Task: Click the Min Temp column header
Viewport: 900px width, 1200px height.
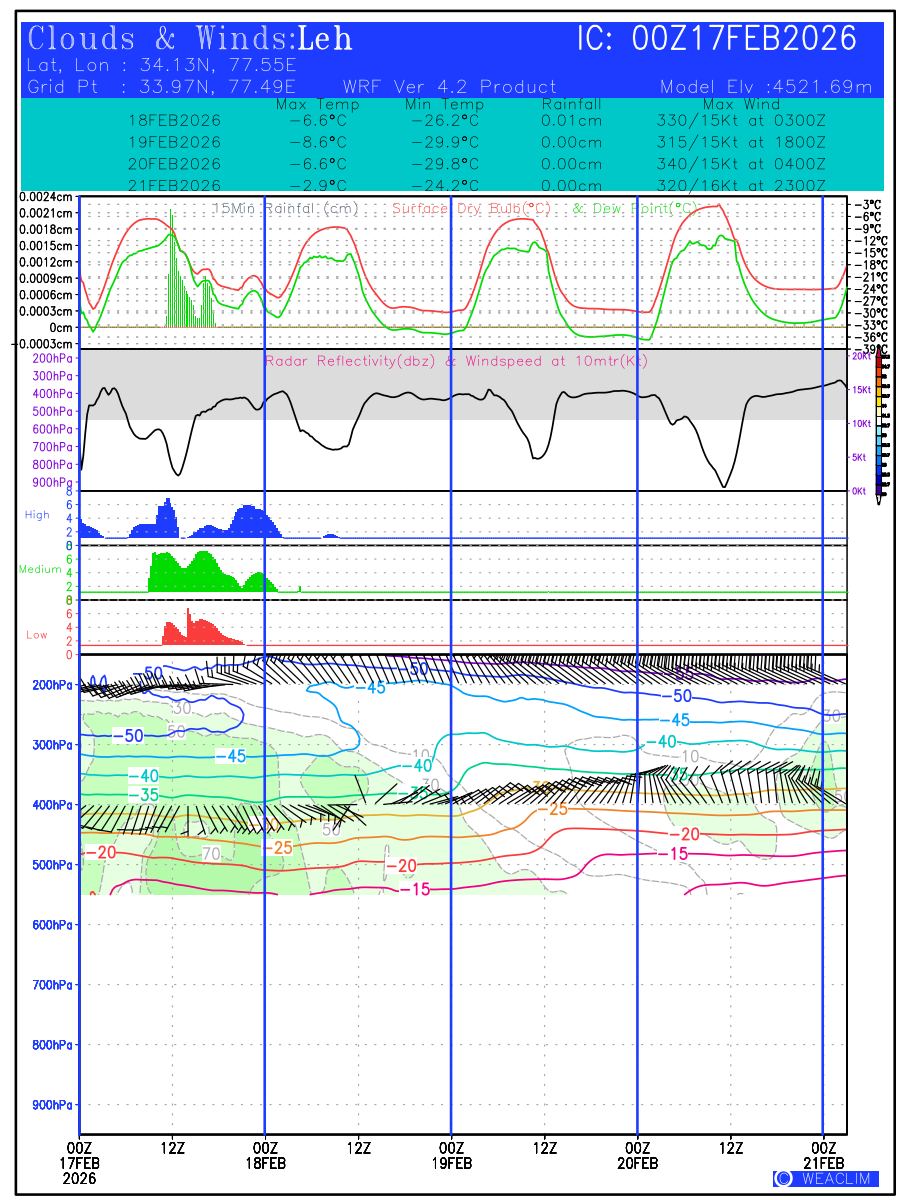Action: (444, 104)
